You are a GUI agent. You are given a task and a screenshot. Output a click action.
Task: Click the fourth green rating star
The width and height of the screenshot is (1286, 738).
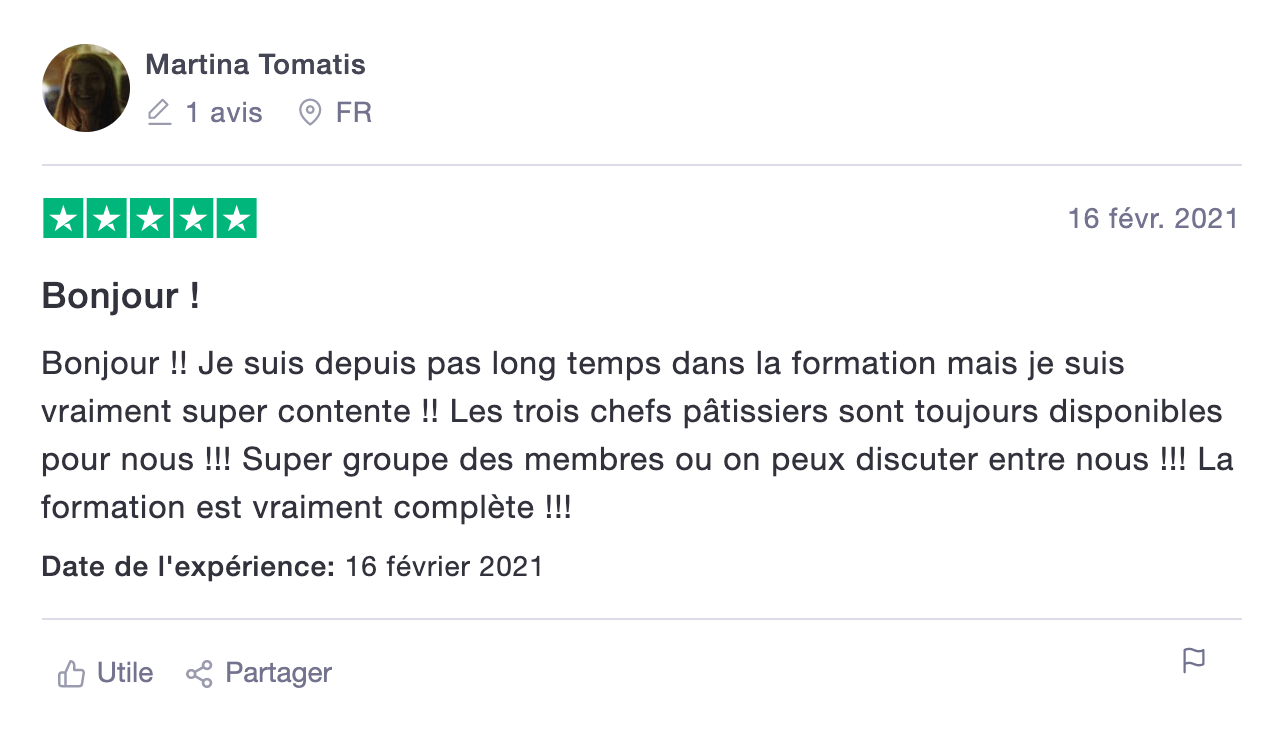pyautogui.click(x=193, y=218)
